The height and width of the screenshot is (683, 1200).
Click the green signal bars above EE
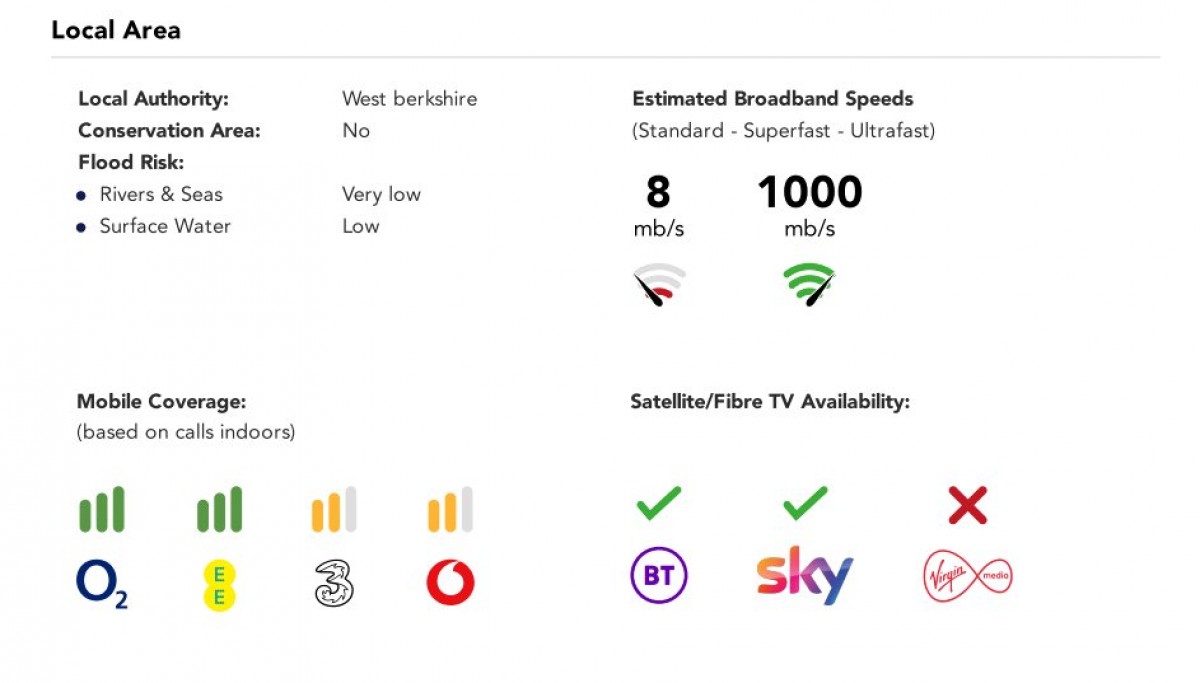coord(219,509)
